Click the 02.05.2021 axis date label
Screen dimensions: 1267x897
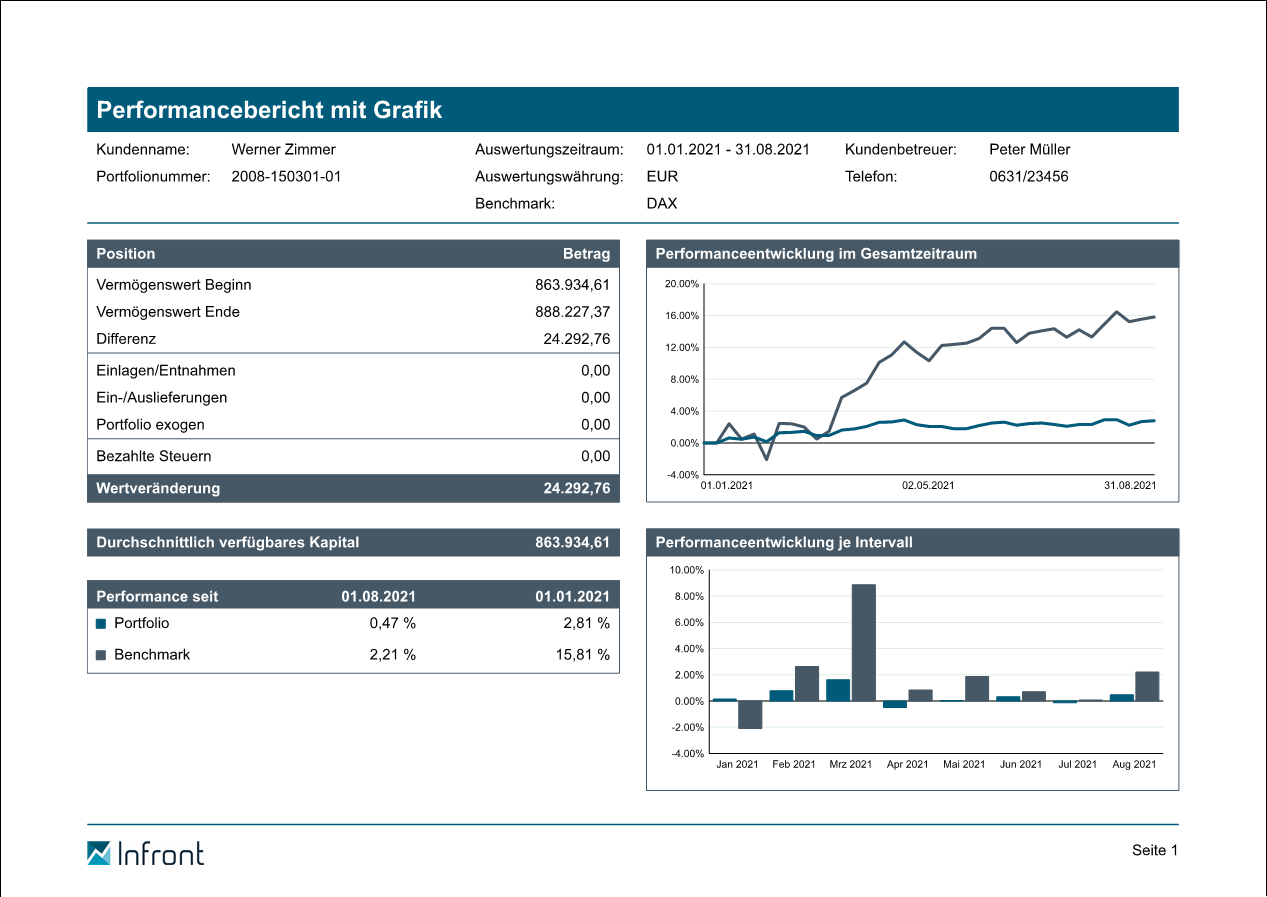928,486
